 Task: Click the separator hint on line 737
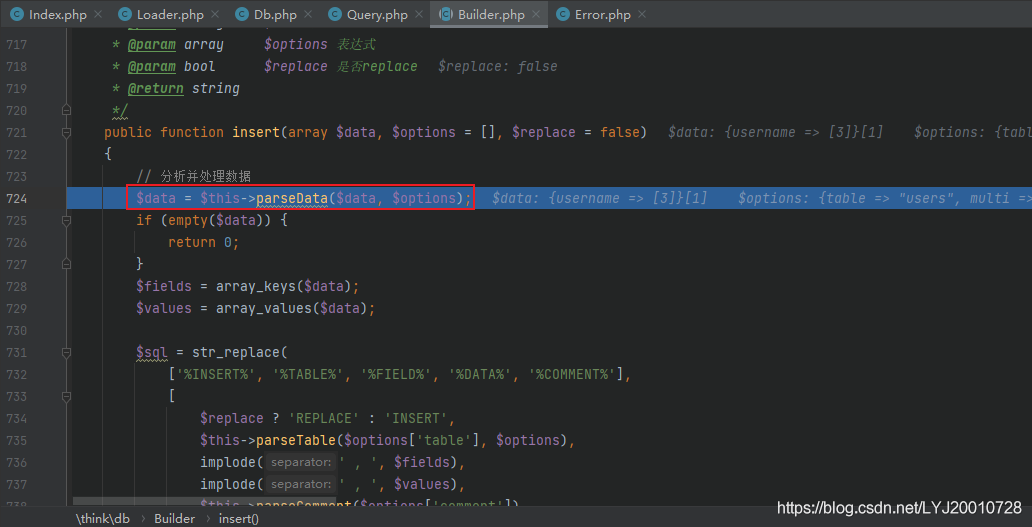301,485
